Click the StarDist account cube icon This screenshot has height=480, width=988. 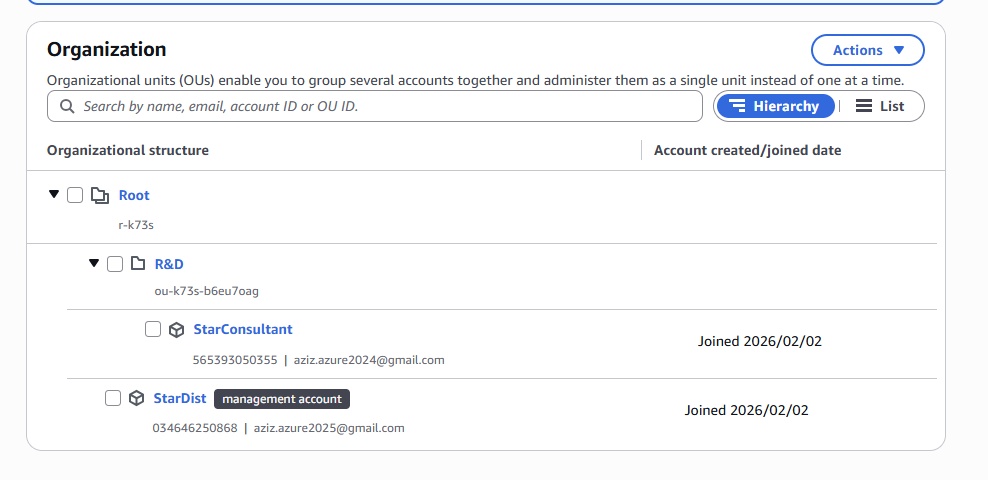pyautogui.click(x=137, y=399)
